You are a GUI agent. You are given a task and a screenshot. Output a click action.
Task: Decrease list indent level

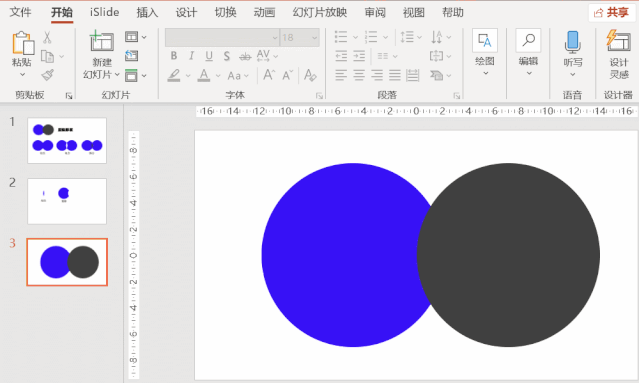(341, 56)
